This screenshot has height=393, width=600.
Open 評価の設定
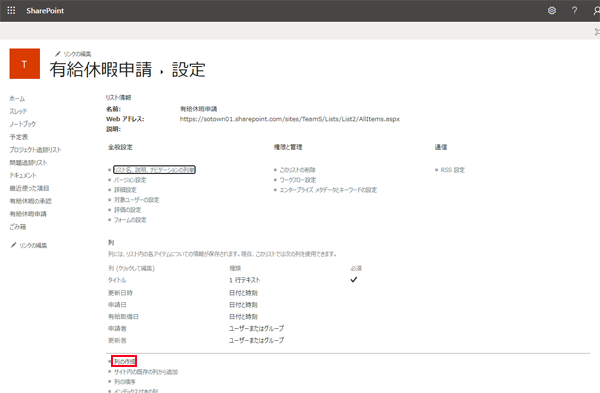(127, 210)
